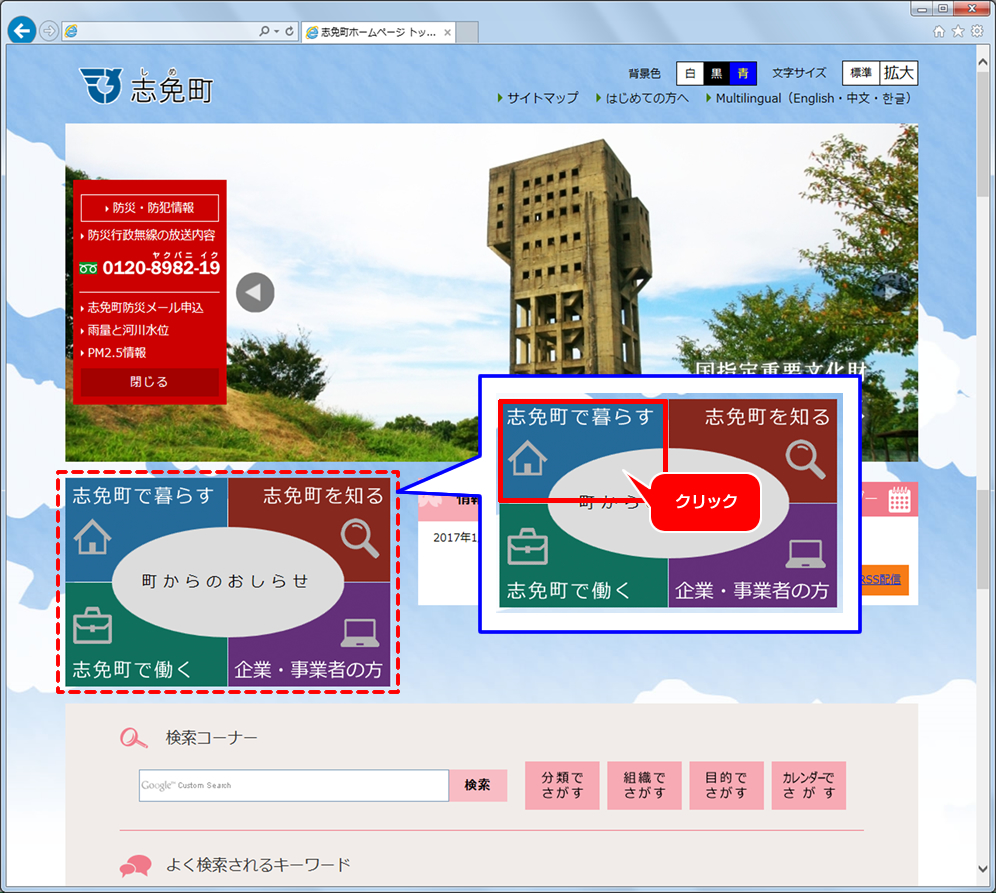The image size is (996, 893).
Task: Click the 志免町で暮らす tile title
Action: (142, 495)
